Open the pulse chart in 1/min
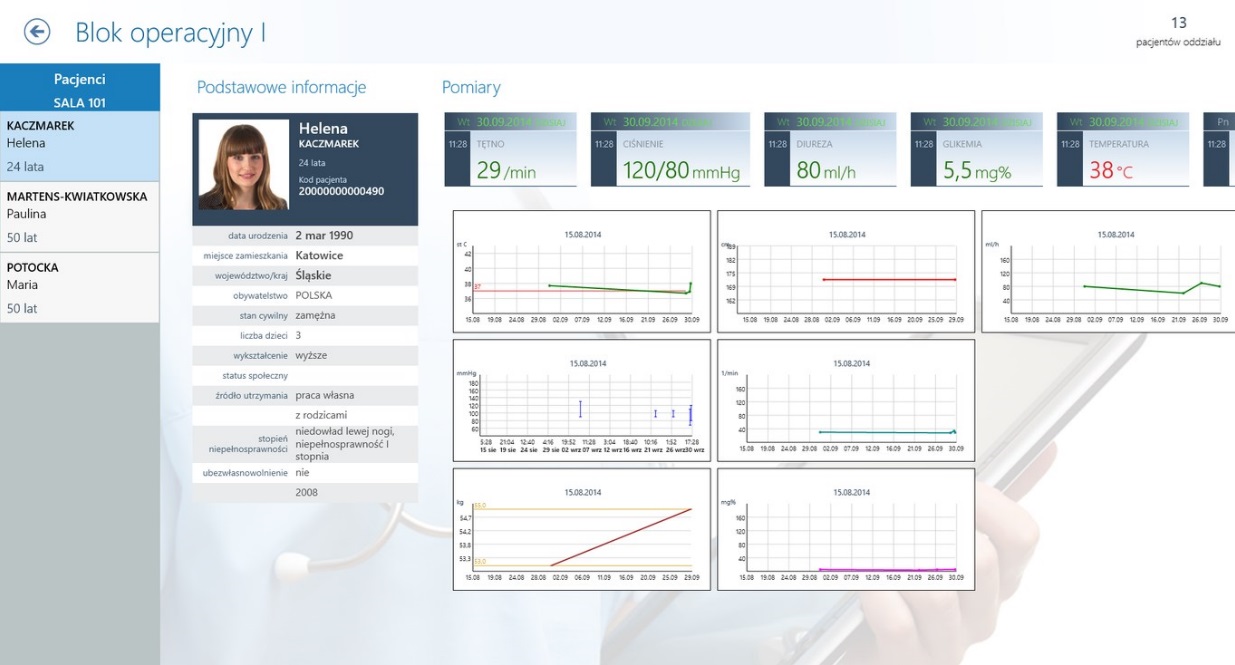 [846, 400]
